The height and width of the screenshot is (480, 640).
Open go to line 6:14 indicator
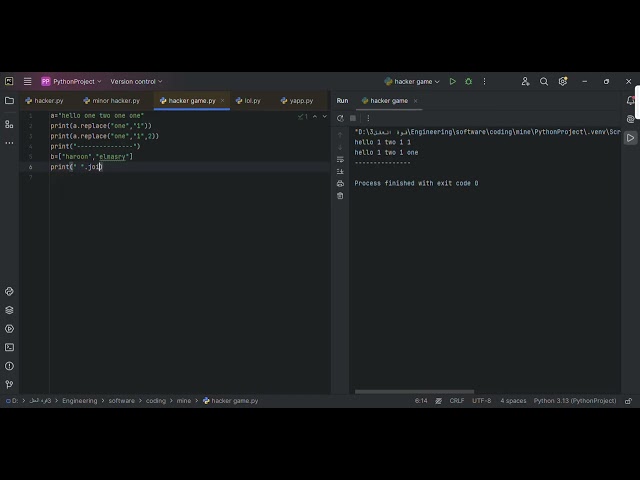click(x=421, y=401)
